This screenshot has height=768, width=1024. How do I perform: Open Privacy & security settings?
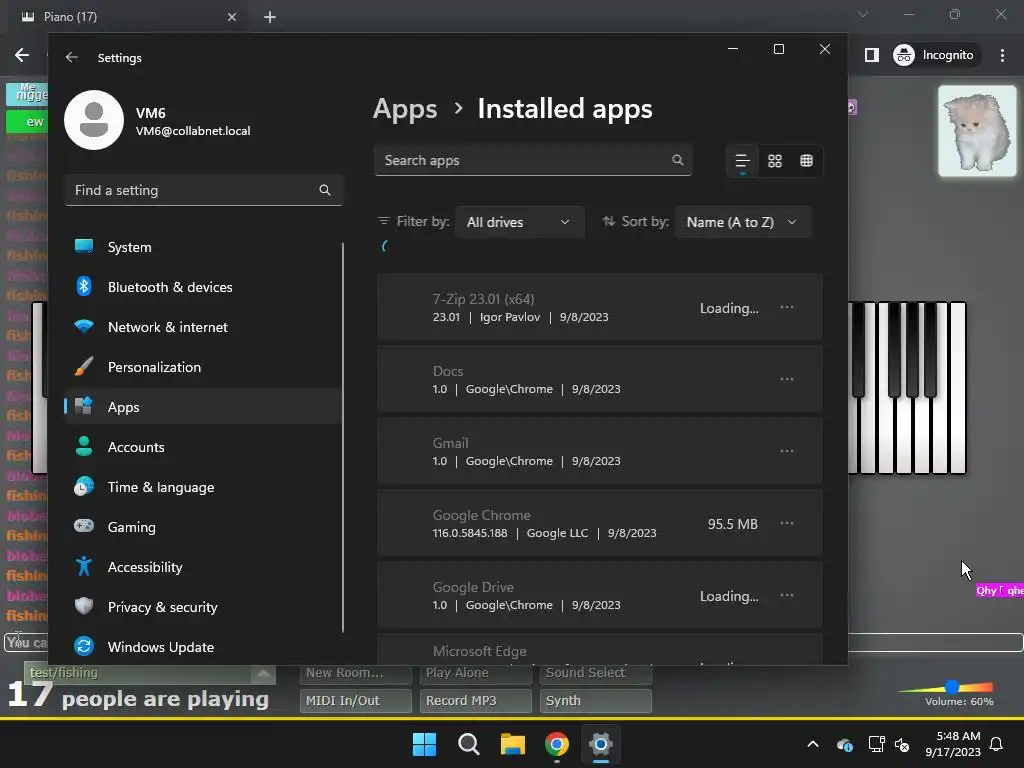pyautogui.click(x=202, y=607)
